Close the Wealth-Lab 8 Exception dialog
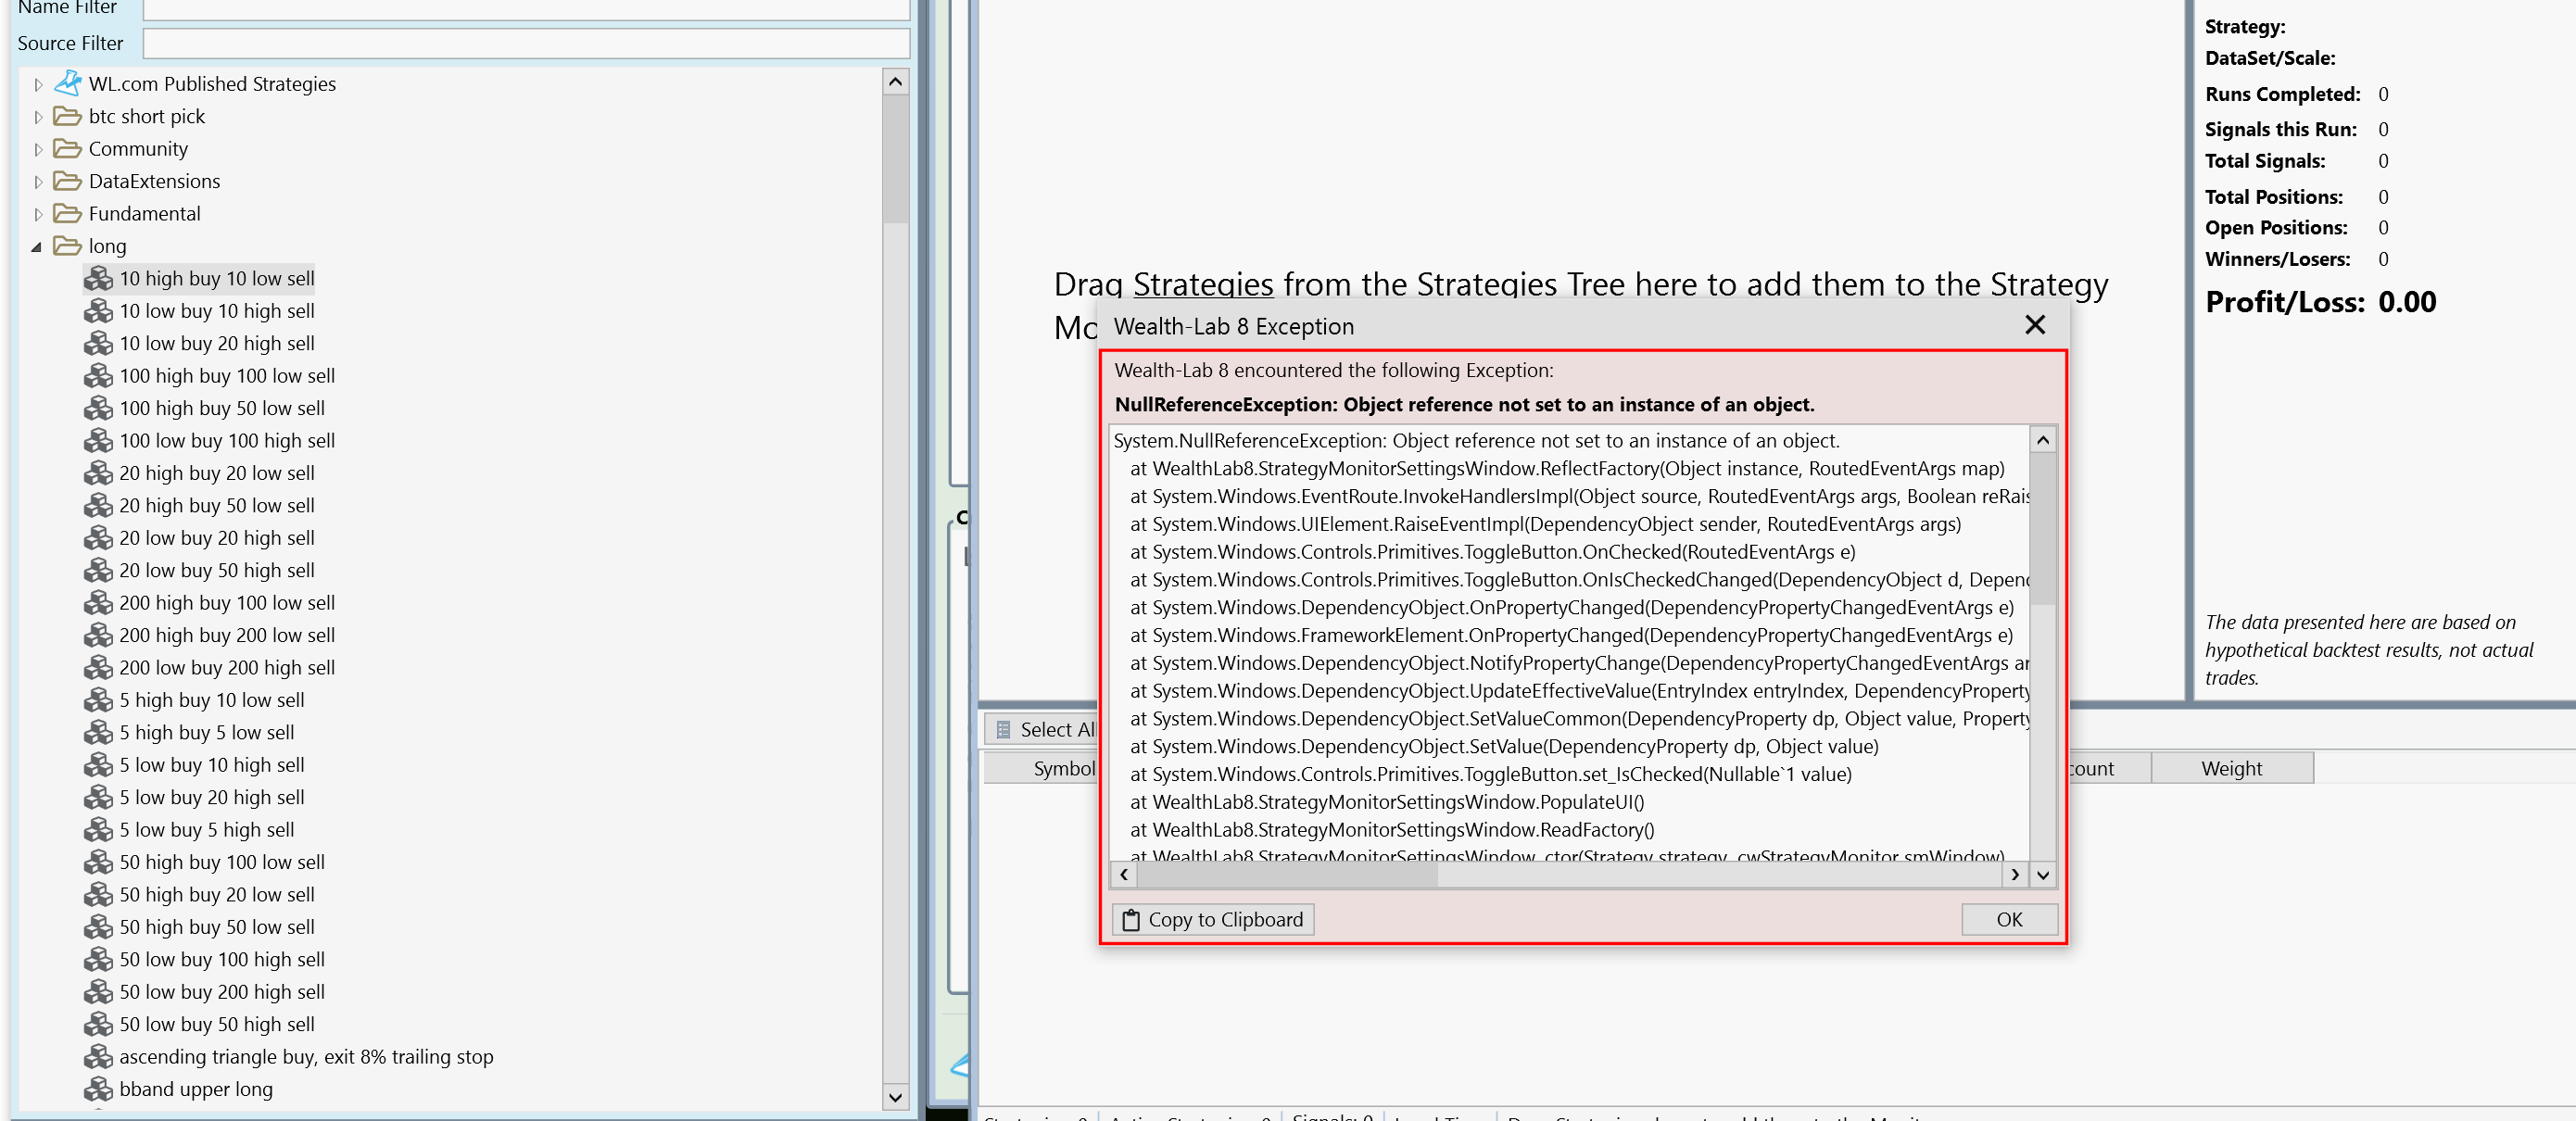This screenshot has height=1121, width=2576. [2034, 325]
